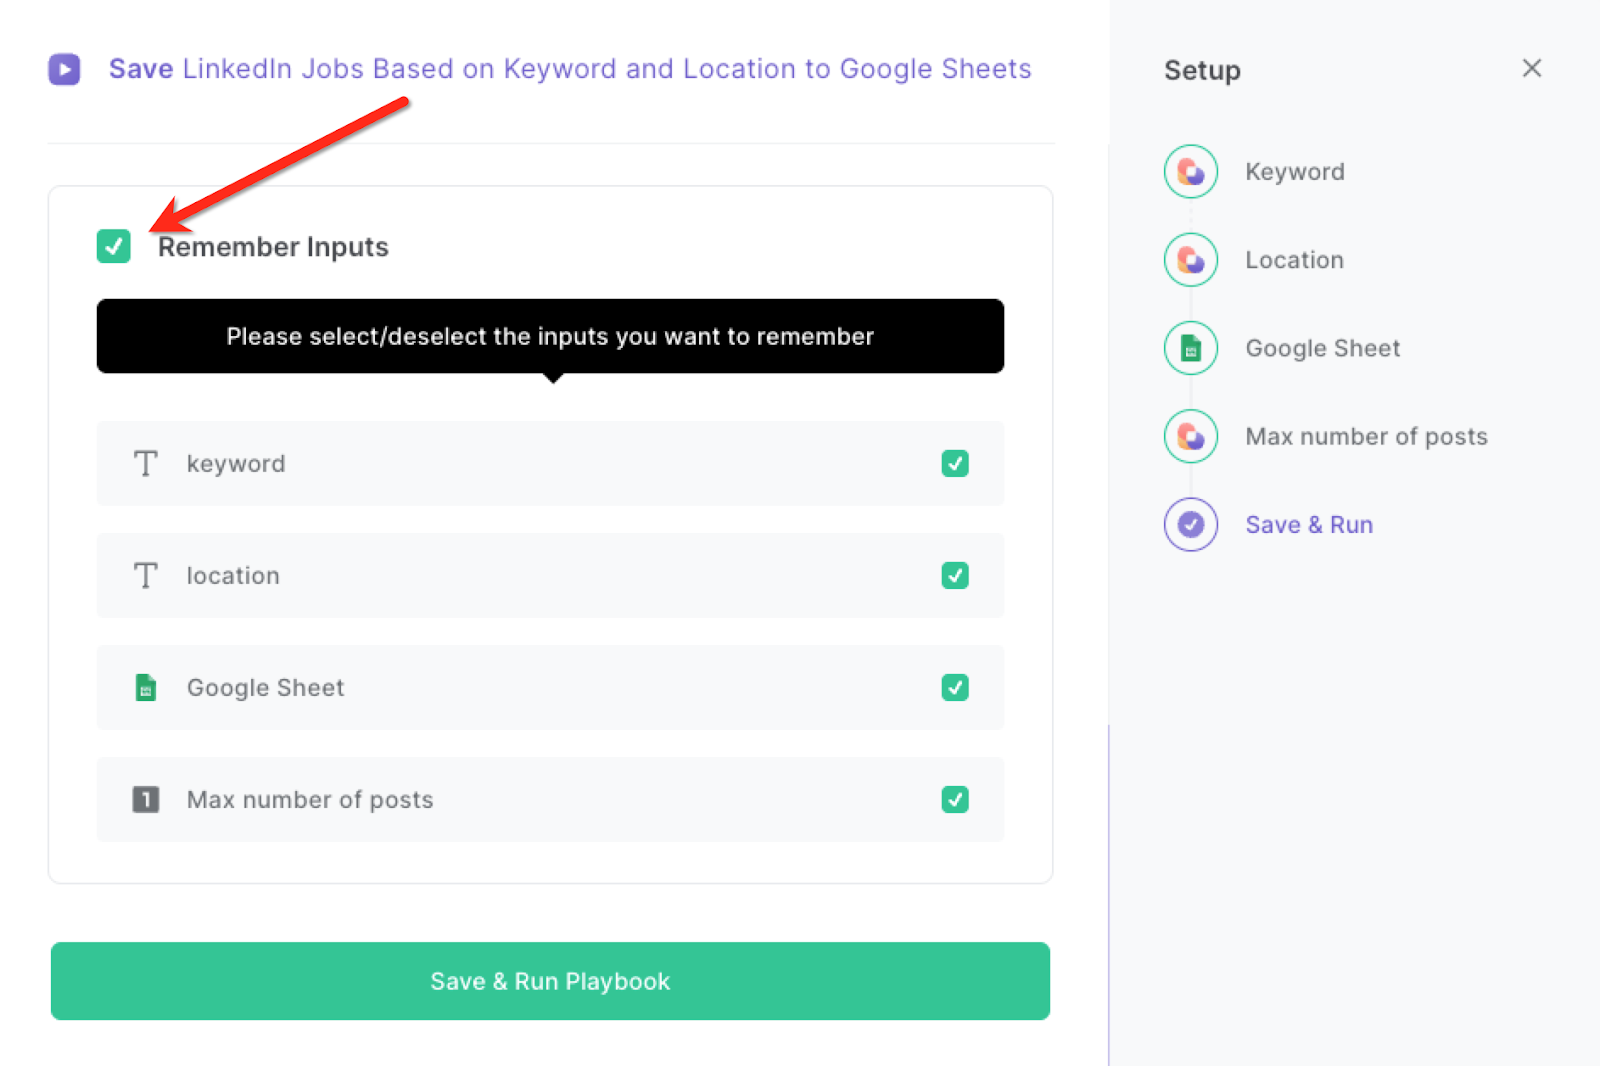
Task: Click the Remember Inputs label text
Action: 273,247
